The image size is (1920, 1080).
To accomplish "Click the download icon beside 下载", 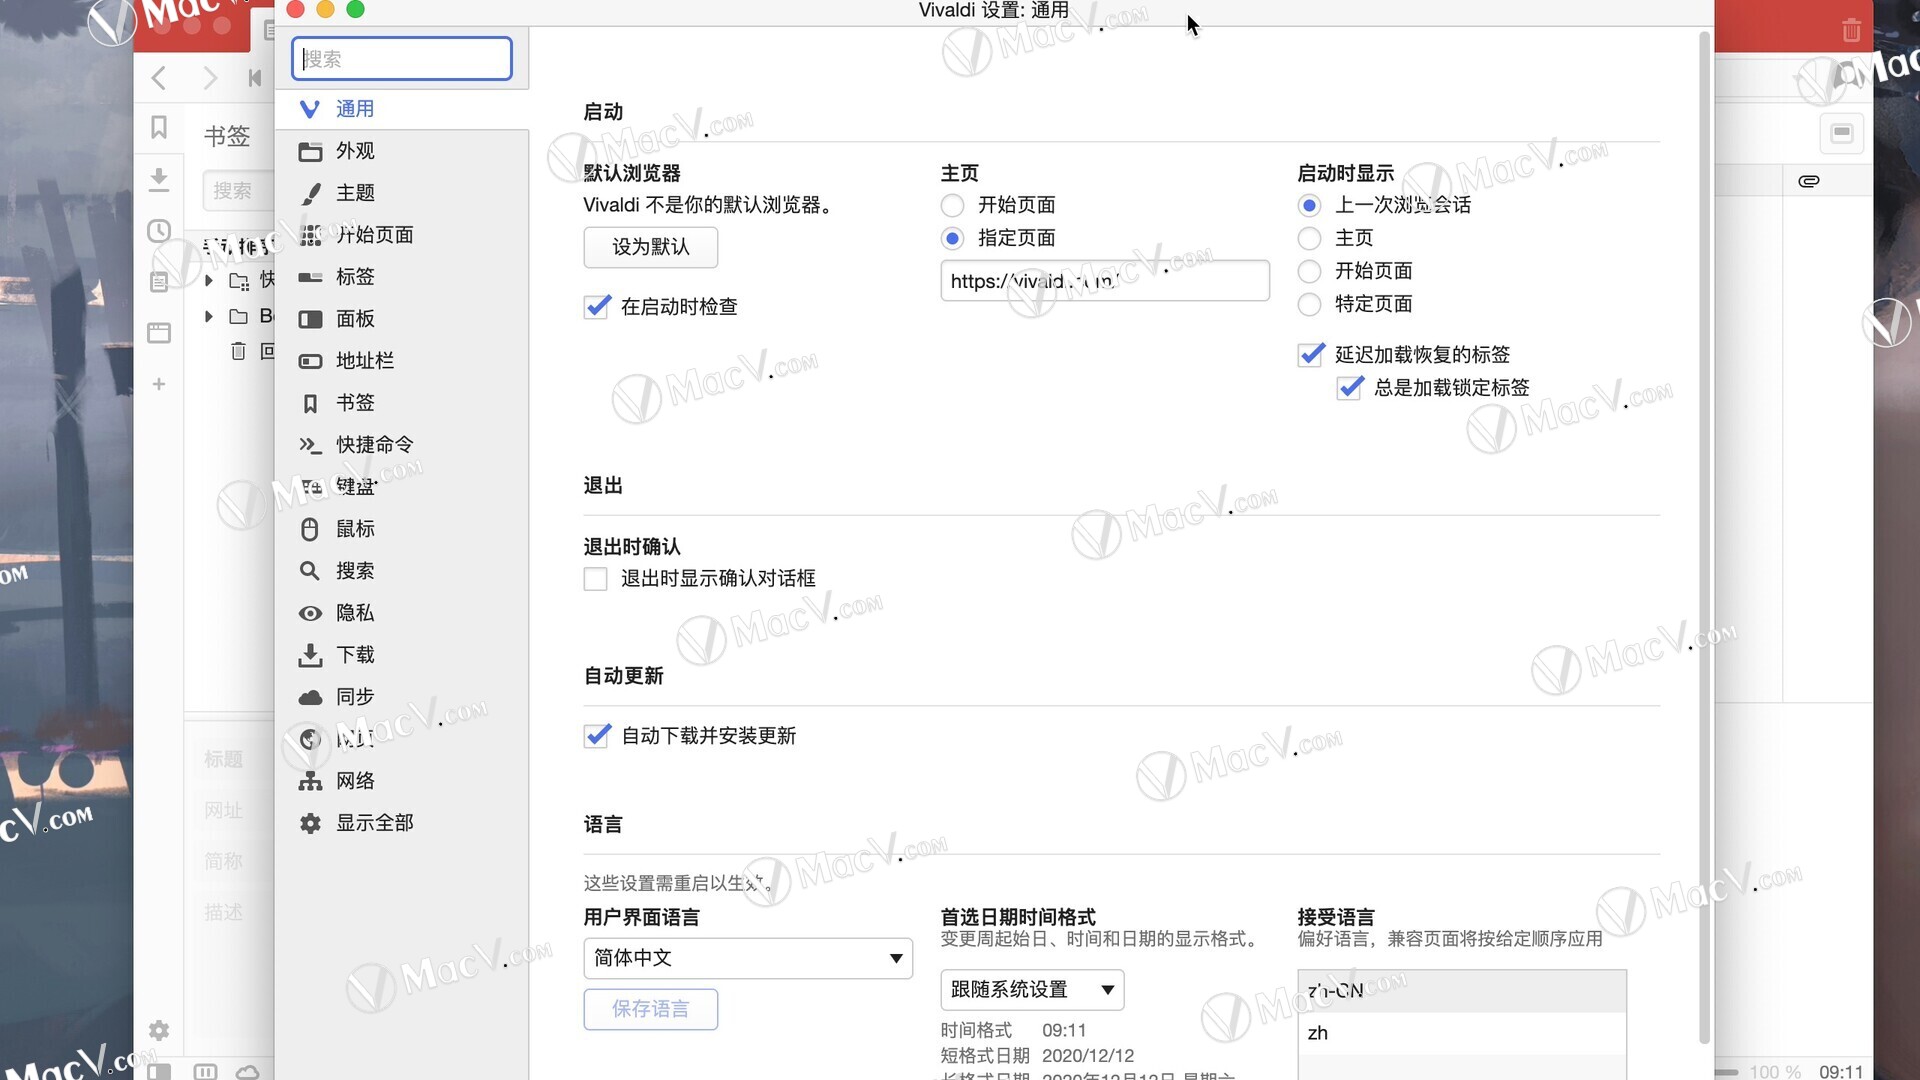I will pyautogui.click(x=310, y=655).
